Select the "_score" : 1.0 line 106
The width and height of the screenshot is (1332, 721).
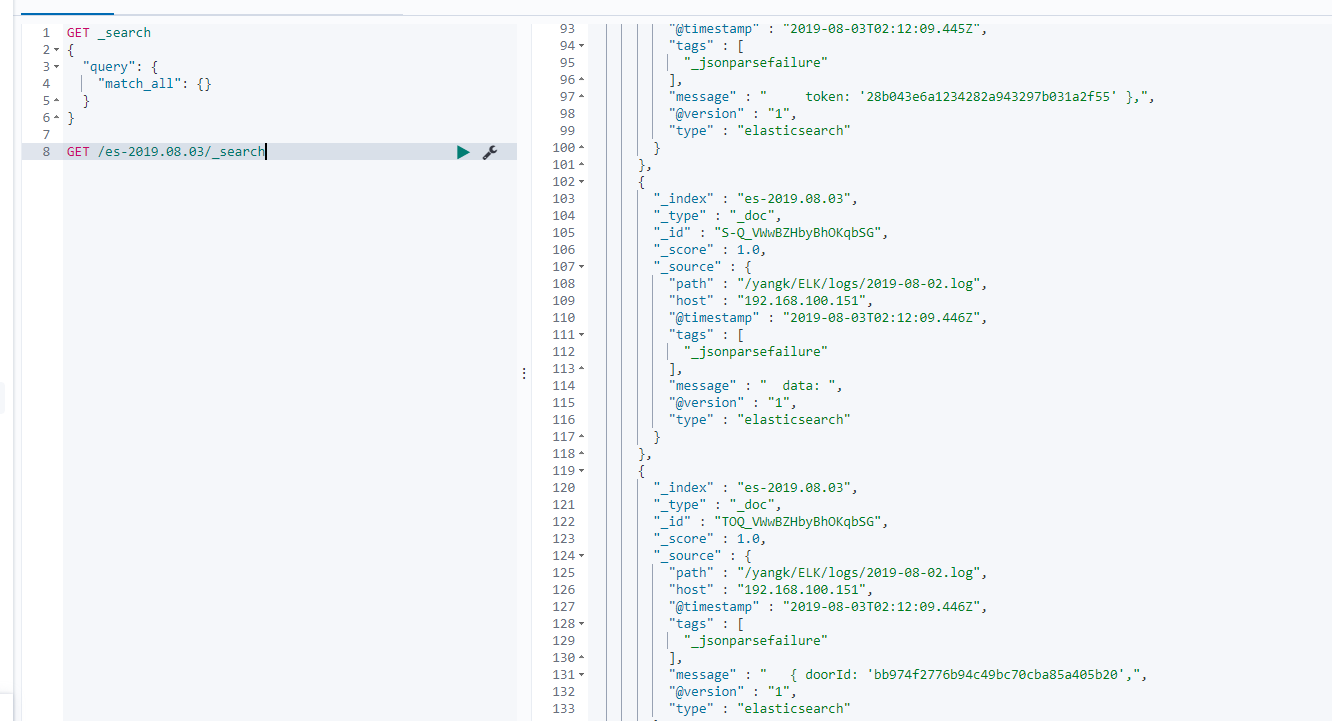point(710,250)
